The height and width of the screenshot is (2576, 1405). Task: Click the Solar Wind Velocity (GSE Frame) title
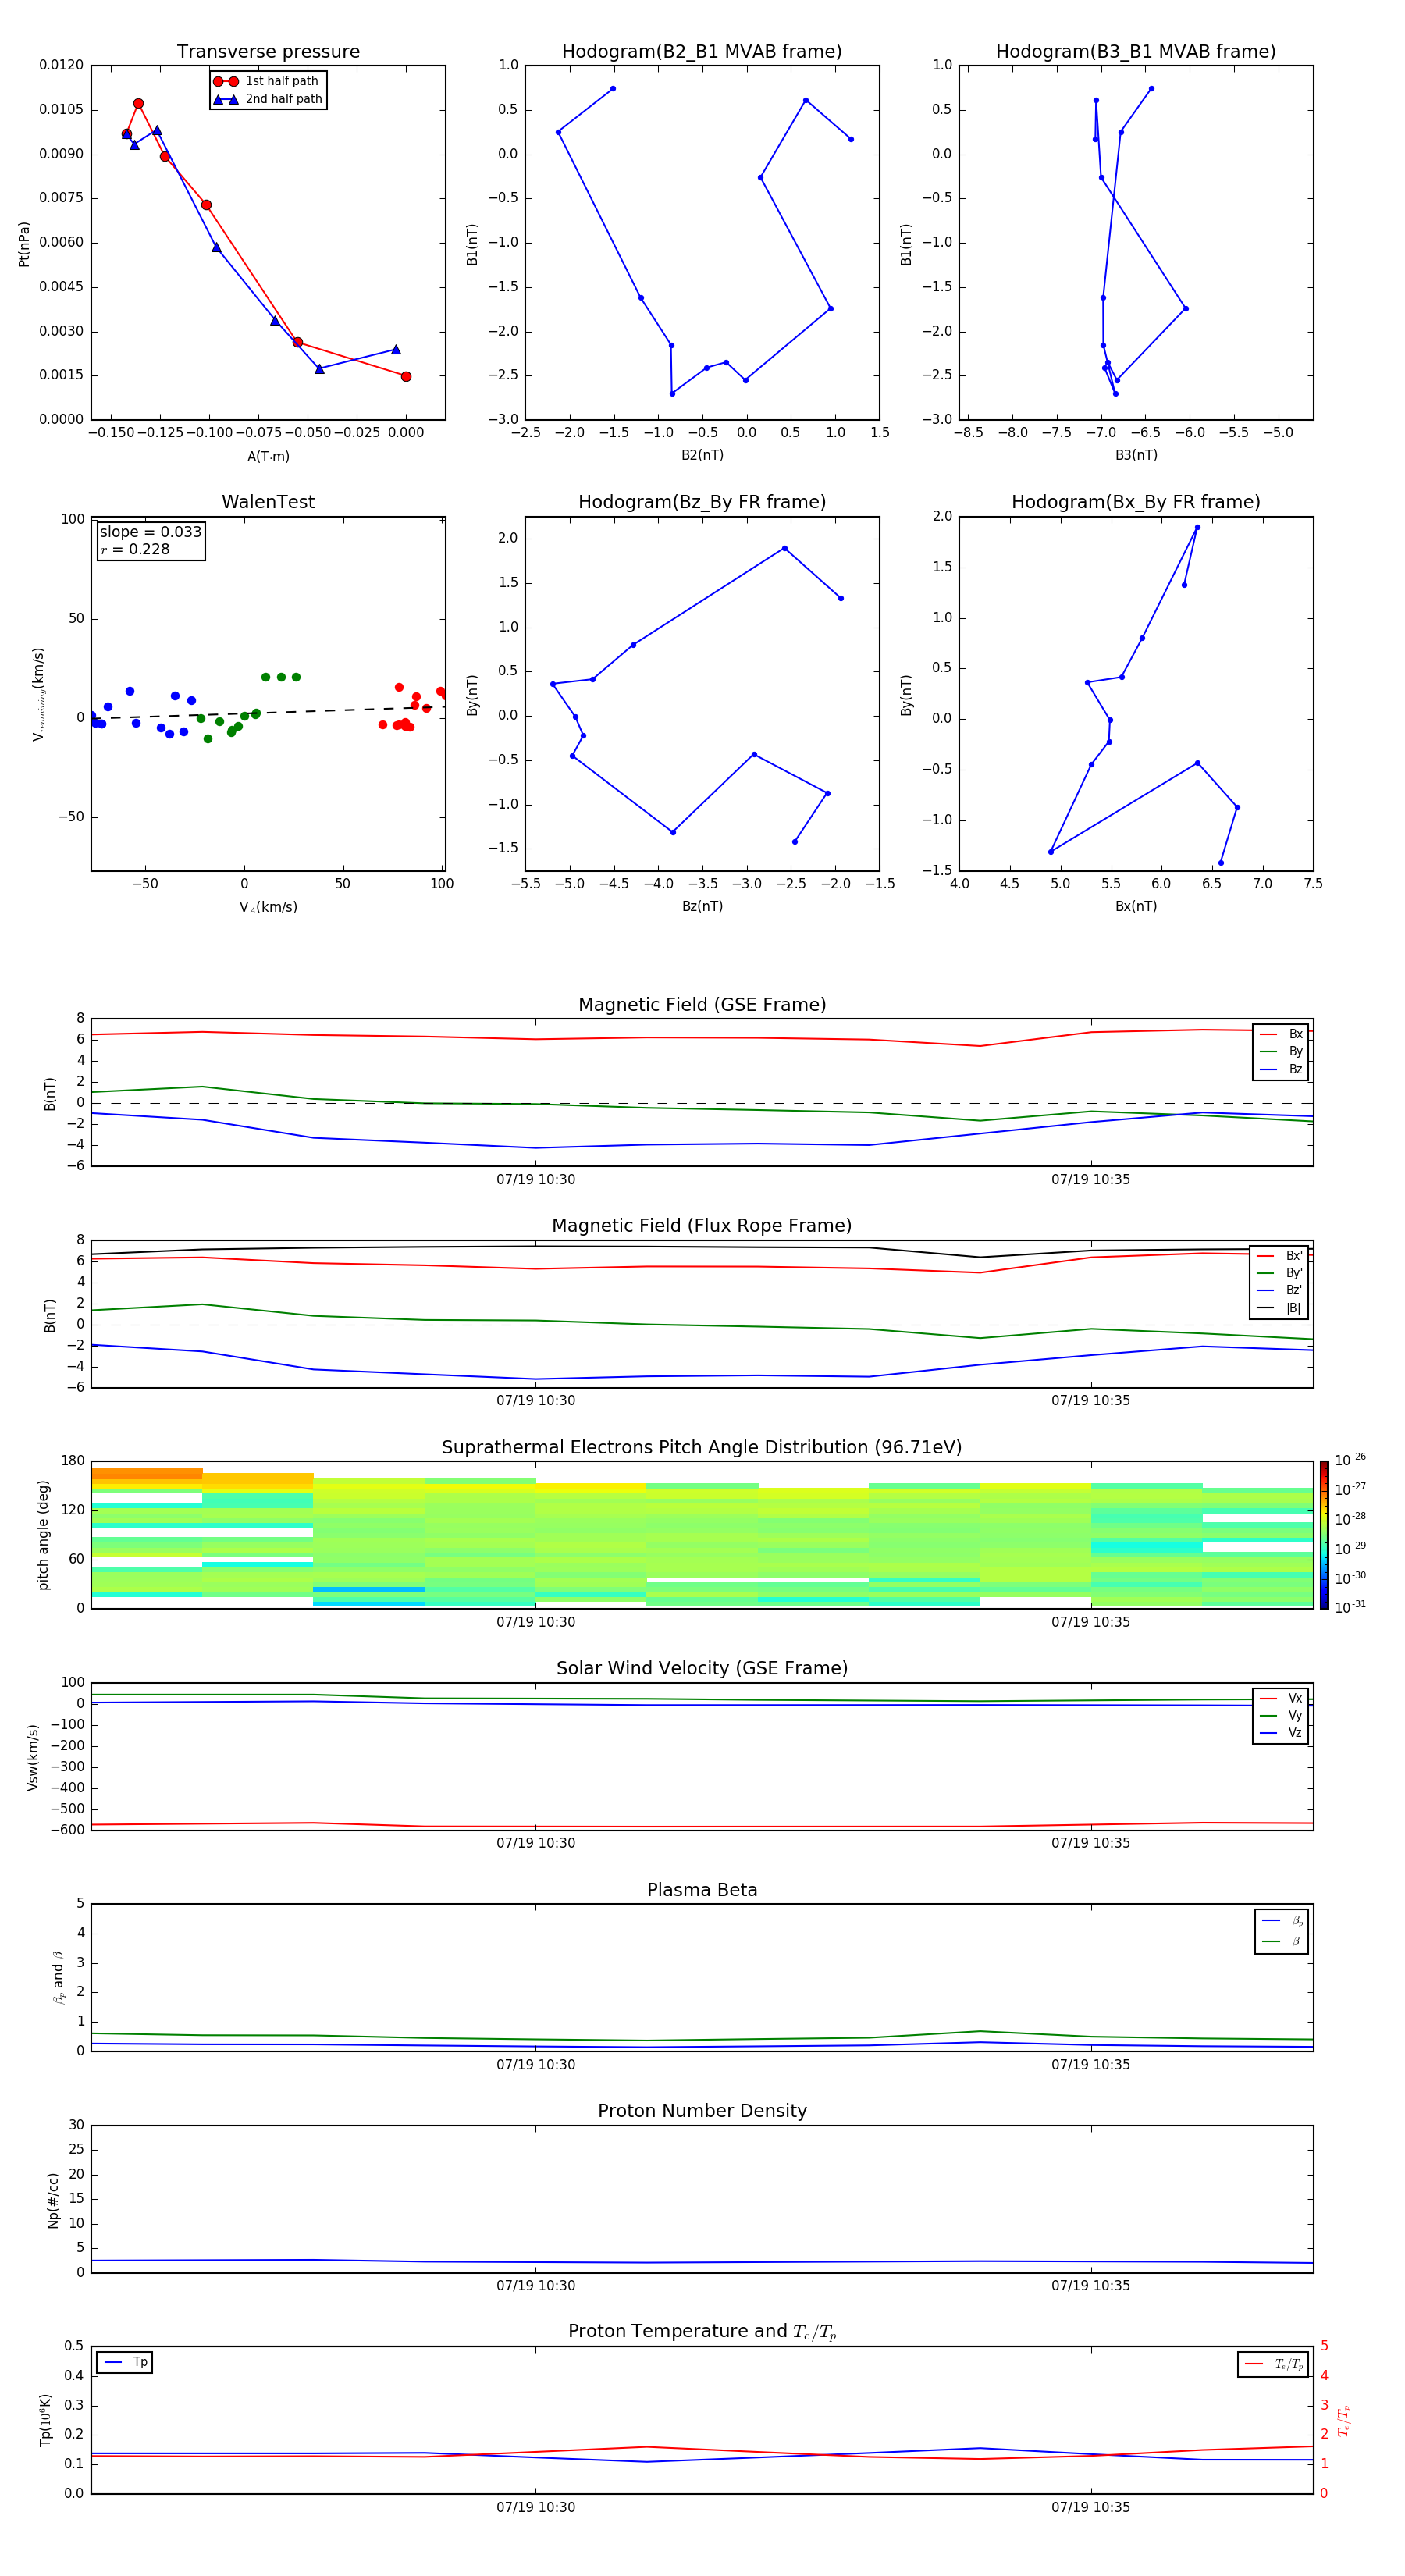point(702,1669)
